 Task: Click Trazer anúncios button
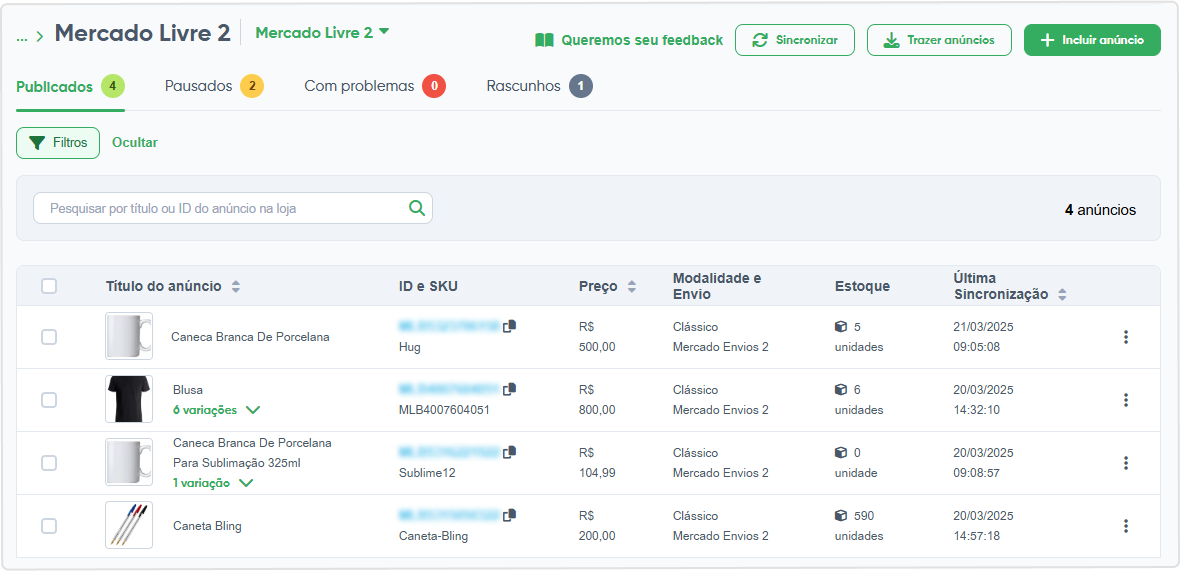tap(939, 40)
